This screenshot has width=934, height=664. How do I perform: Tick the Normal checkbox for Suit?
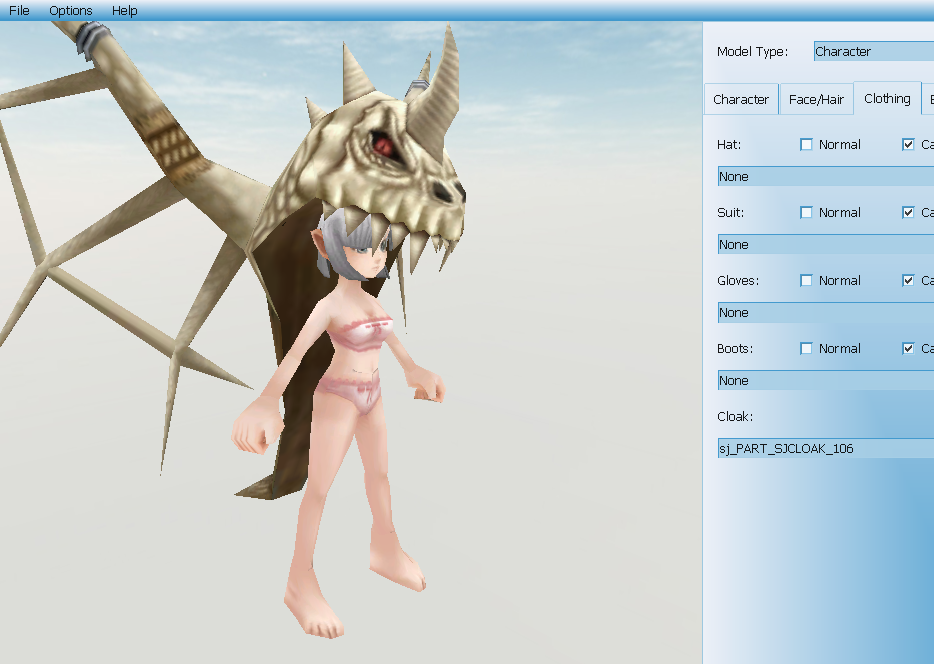[x=807, y=213]
